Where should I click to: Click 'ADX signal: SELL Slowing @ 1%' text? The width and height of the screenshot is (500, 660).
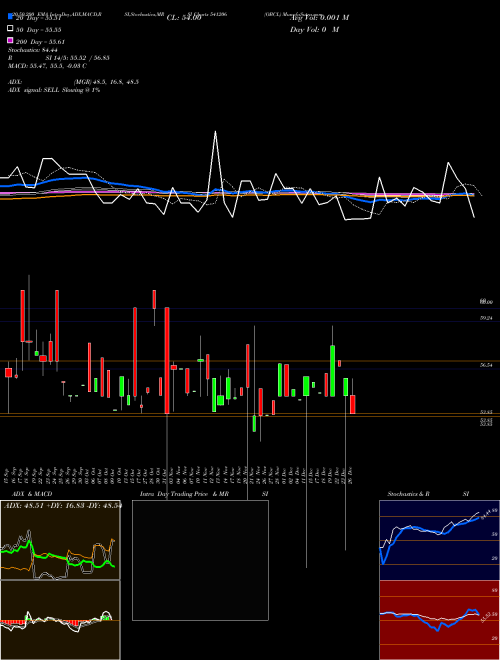coord(54,90)
